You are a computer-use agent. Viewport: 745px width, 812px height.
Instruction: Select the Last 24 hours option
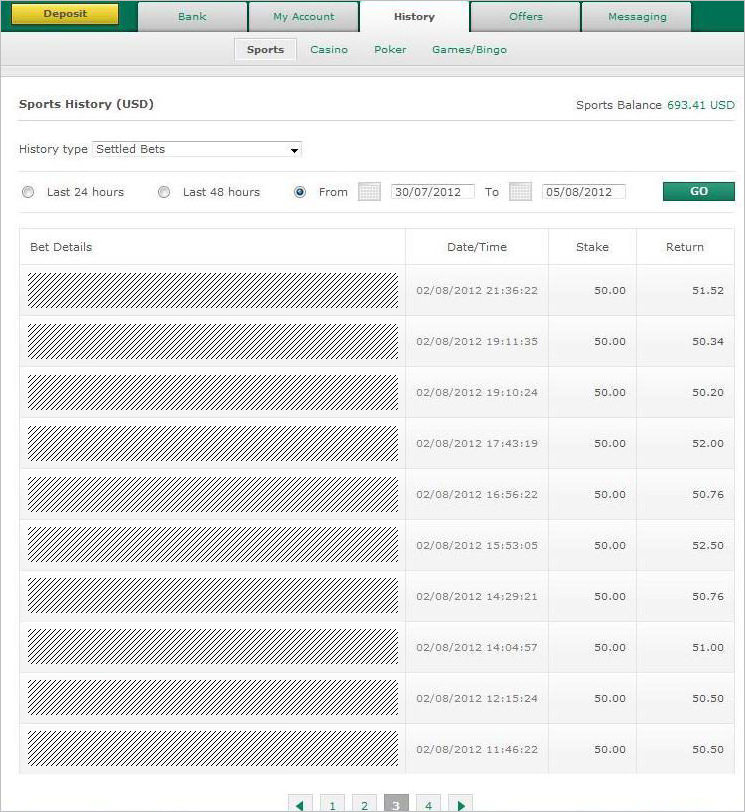click(x=28, y=192)
